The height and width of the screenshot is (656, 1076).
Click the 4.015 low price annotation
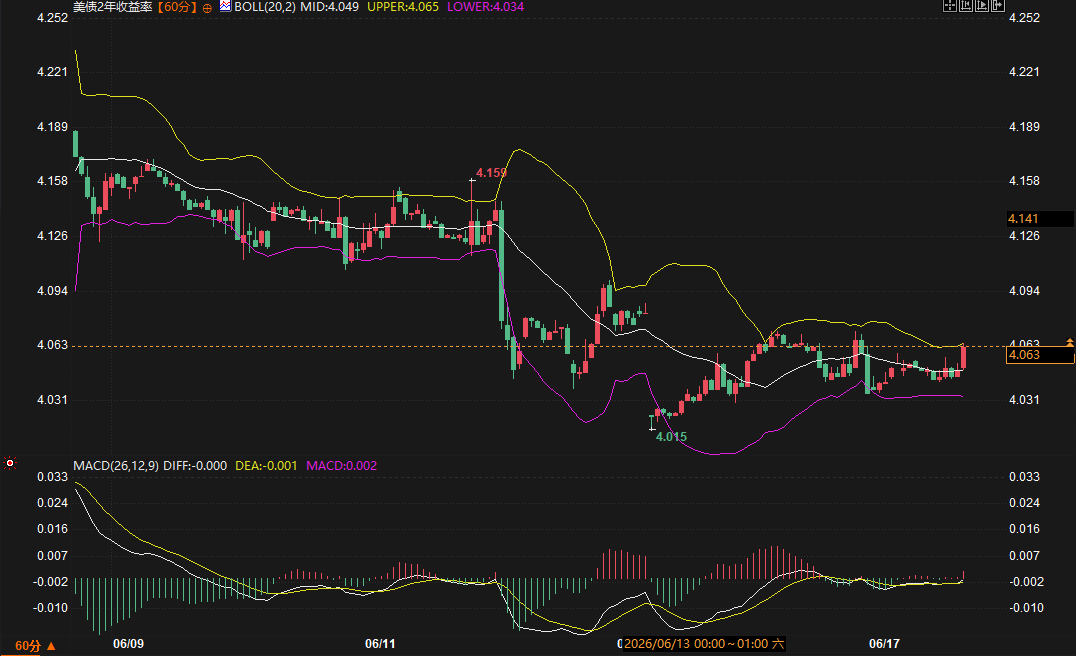click(671, 436)
